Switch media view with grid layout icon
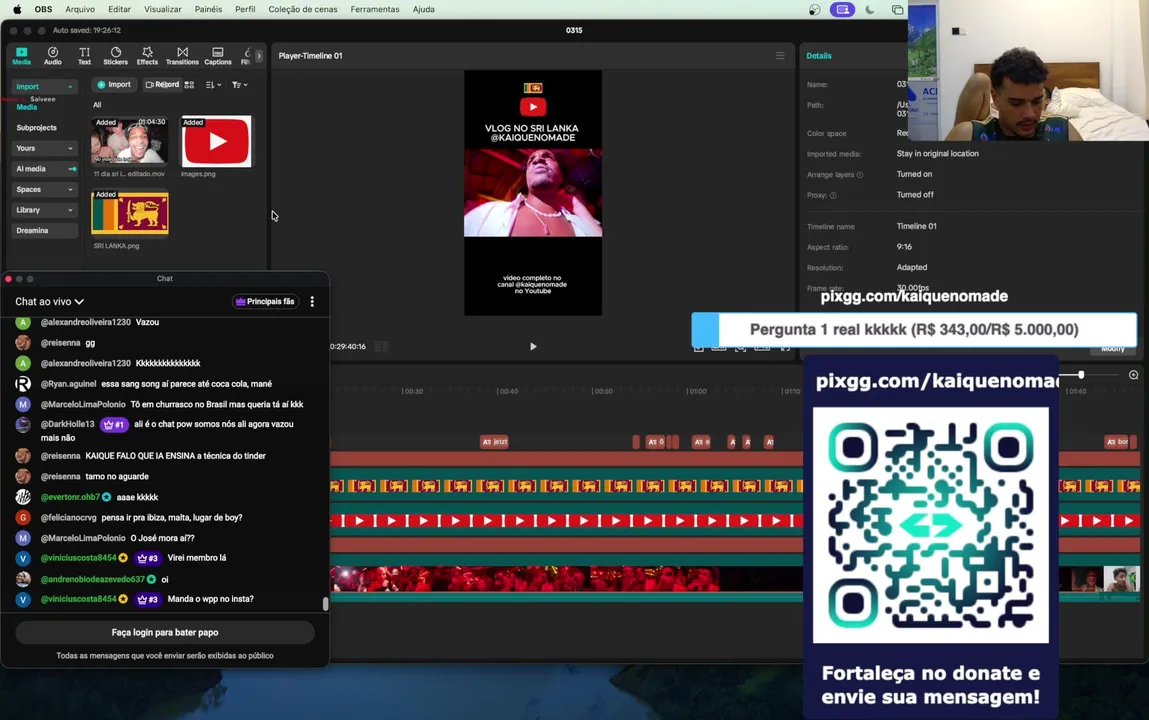The height and width of the screenshot is (720, 1149). [x=190, y=85]
